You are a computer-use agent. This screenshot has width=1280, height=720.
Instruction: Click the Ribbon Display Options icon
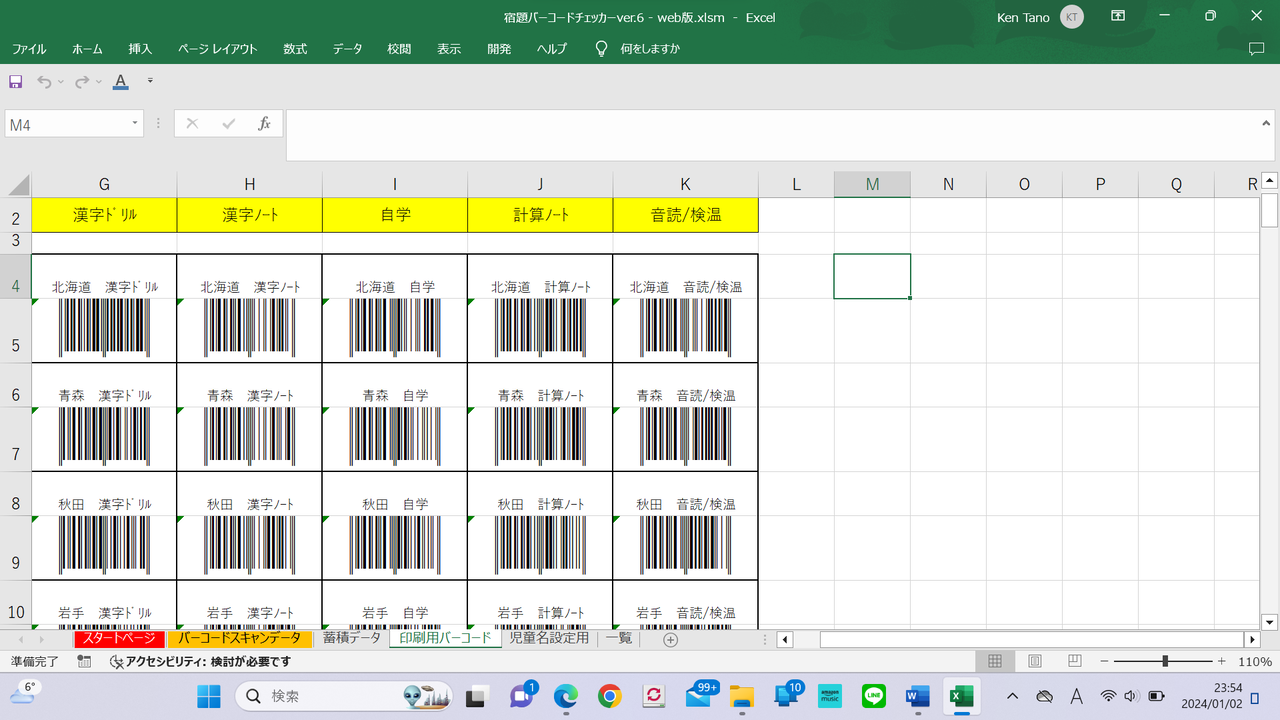(x=1118, y=16)
